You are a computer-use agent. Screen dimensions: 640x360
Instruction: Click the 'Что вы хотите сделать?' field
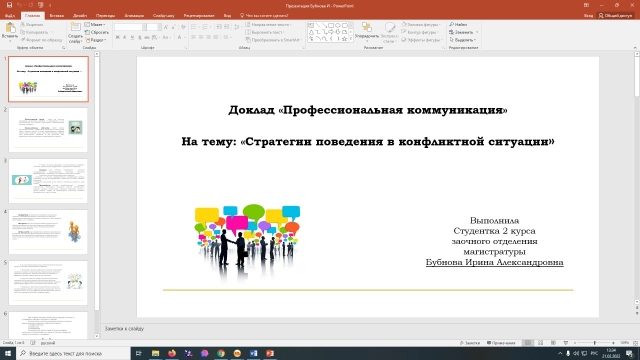tap(264, 16)
